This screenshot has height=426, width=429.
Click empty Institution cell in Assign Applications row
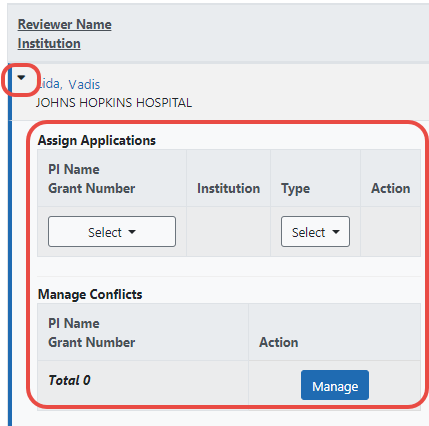tap(228, 232)
